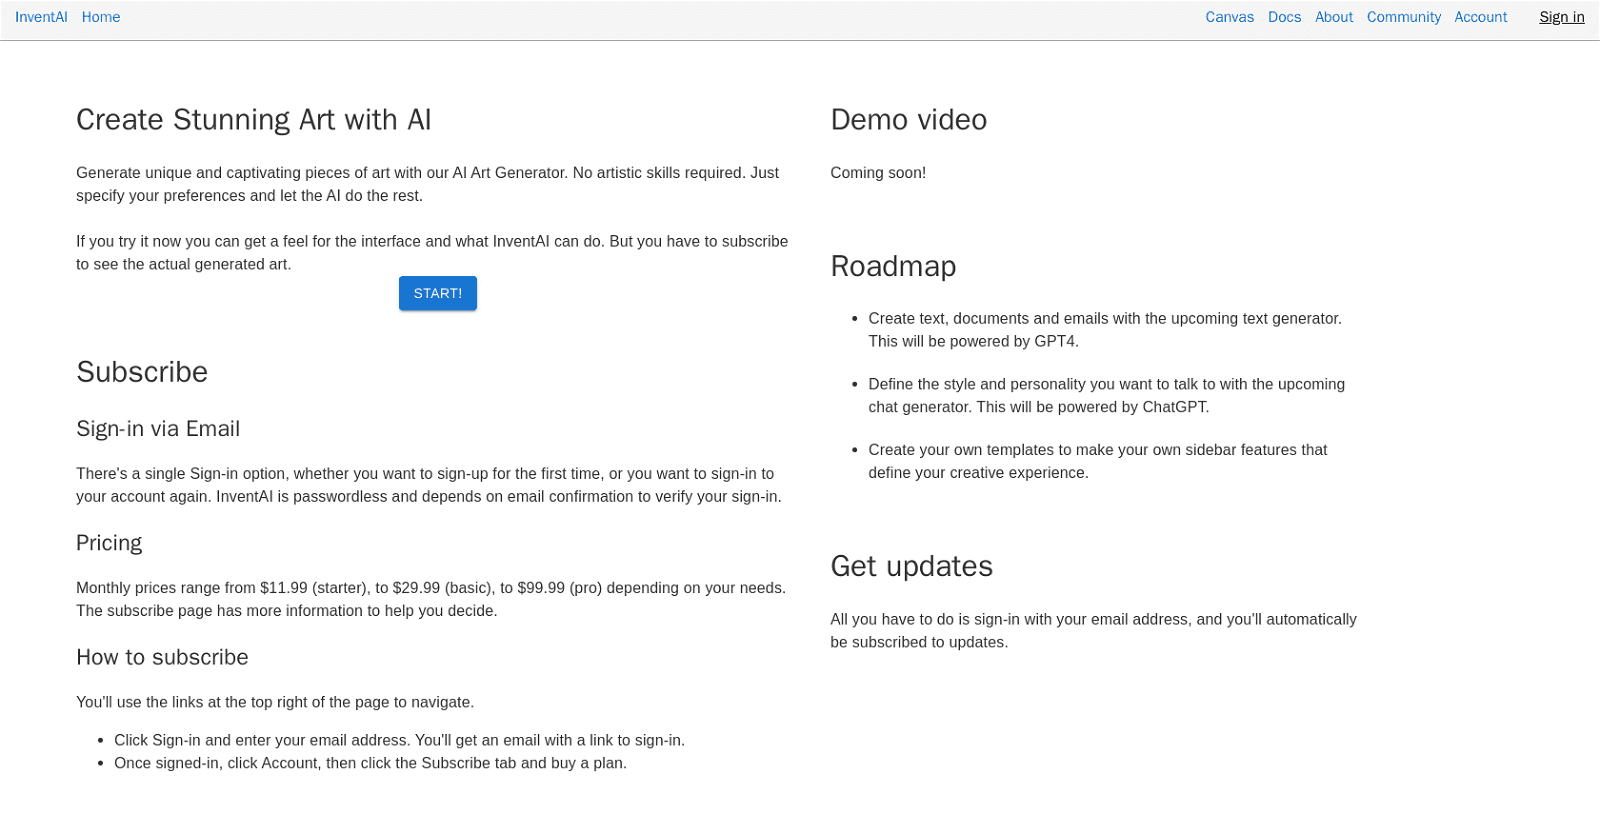Click the Demo video heading
This screenshot has height=834, width=1600.
(x=908, y=120)
